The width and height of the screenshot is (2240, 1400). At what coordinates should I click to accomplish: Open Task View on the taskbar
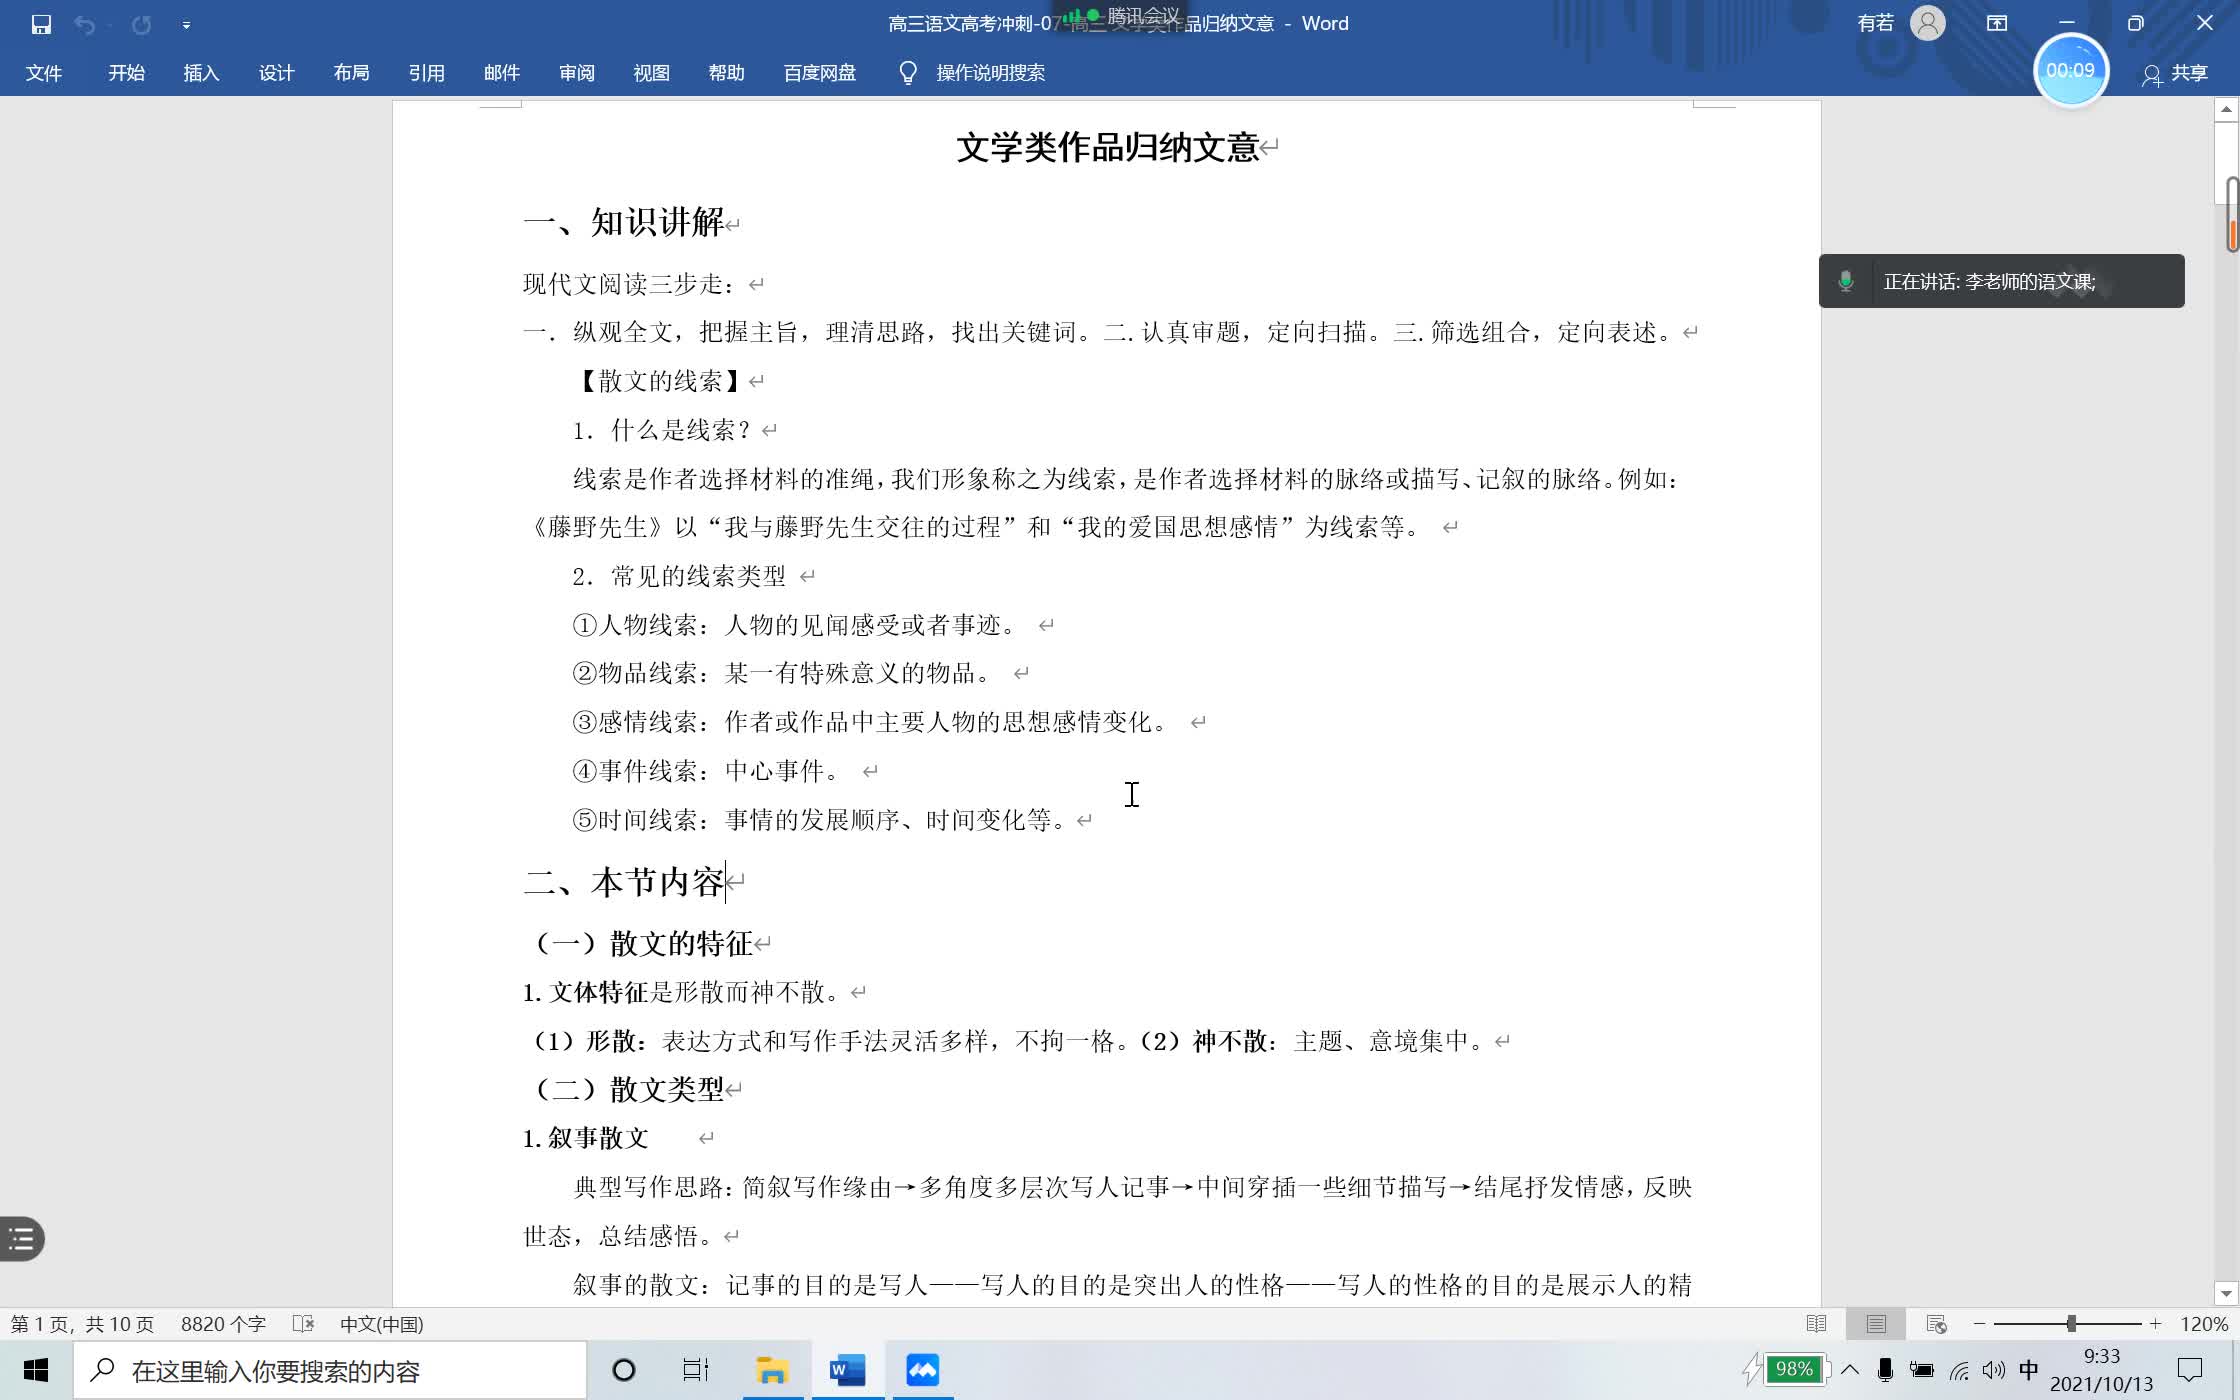coord(696,1370)
